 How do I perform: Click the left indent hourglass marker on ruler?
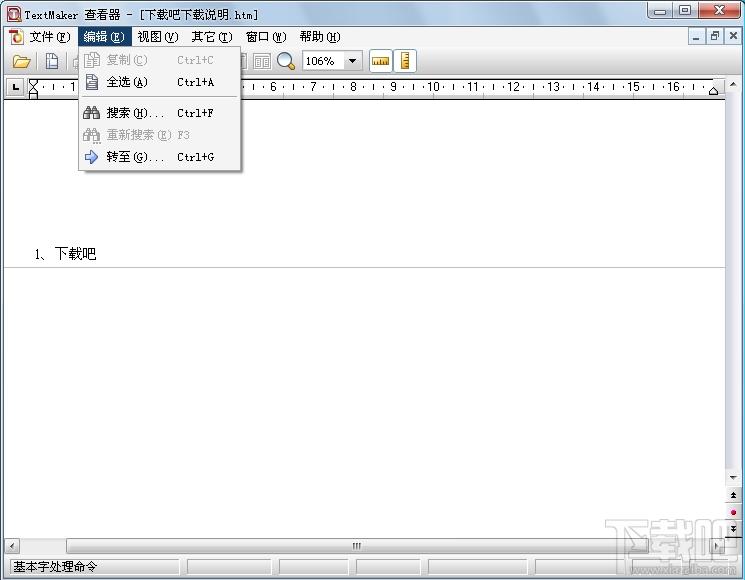(33, 88)
